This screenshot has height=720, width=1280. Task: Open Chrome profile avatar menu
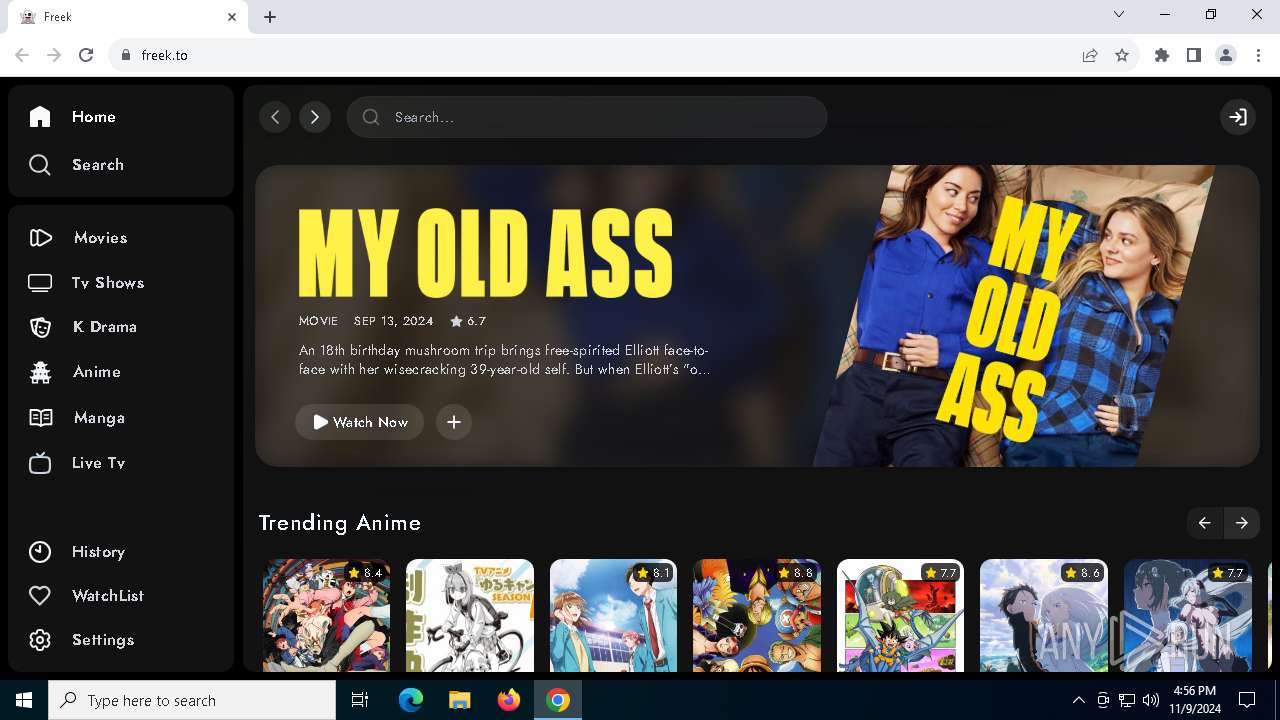click(x=1226, y=55)
